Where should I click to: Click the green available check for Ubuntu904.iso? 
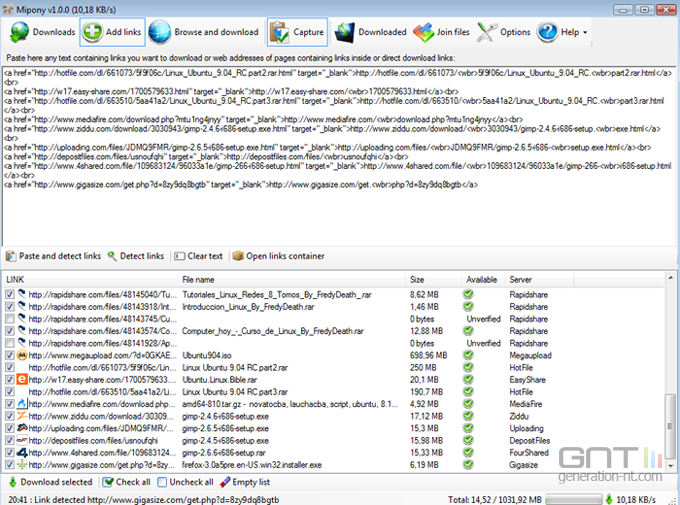[x=468, y=355]
